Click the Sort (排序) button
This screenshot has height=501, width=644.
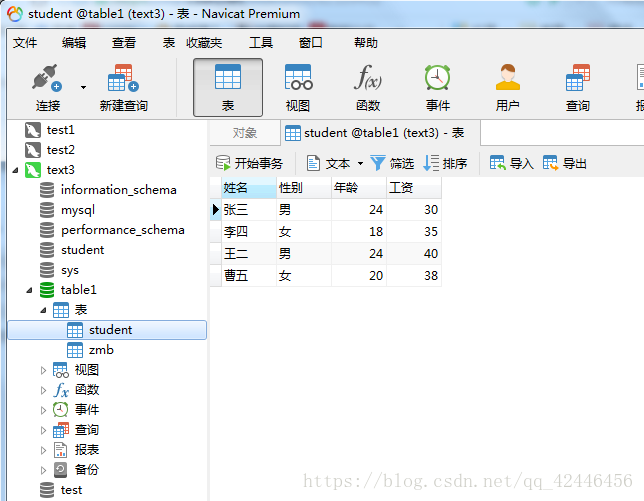445,163
